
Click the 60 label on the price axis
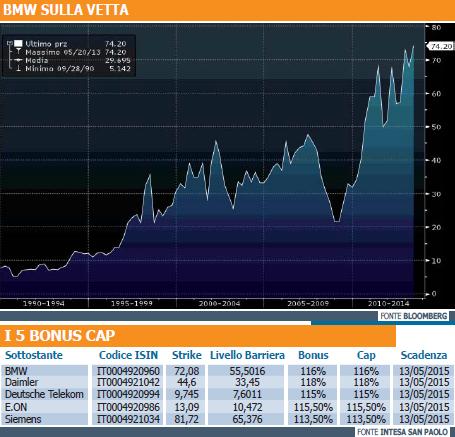[436, 94]
